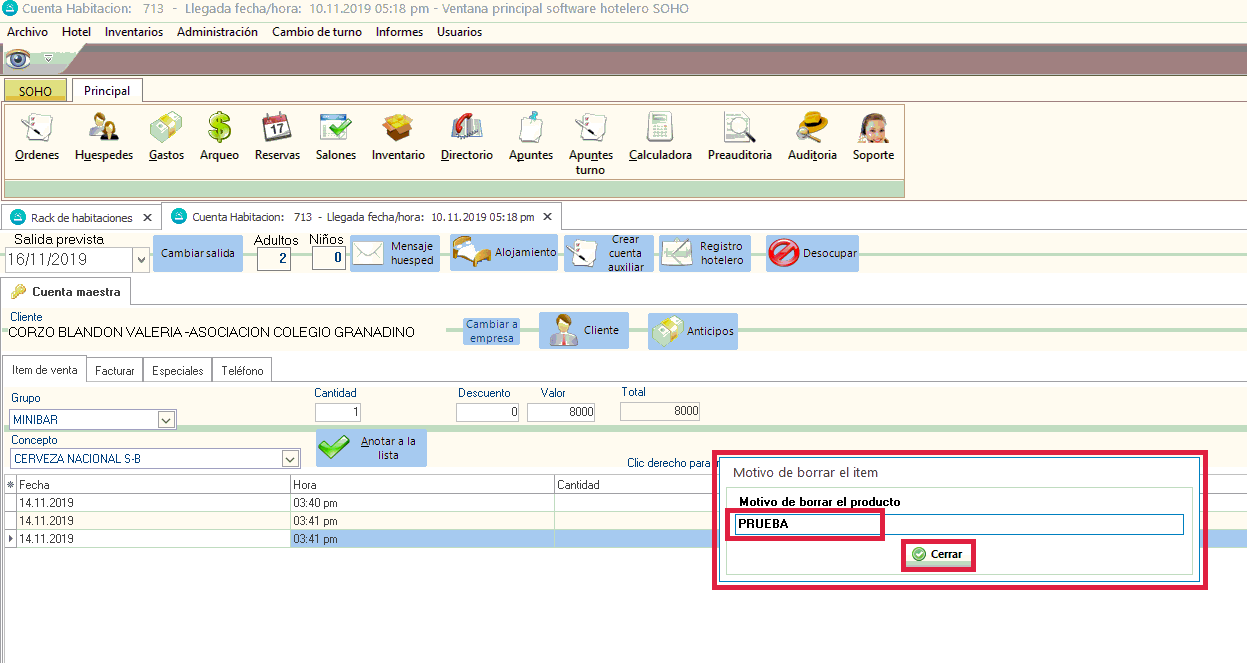Expand the Concepto CERVEZA NACIONAL dropdown
The height and width of the screenshot is (663, 1247).
(290, 459)
